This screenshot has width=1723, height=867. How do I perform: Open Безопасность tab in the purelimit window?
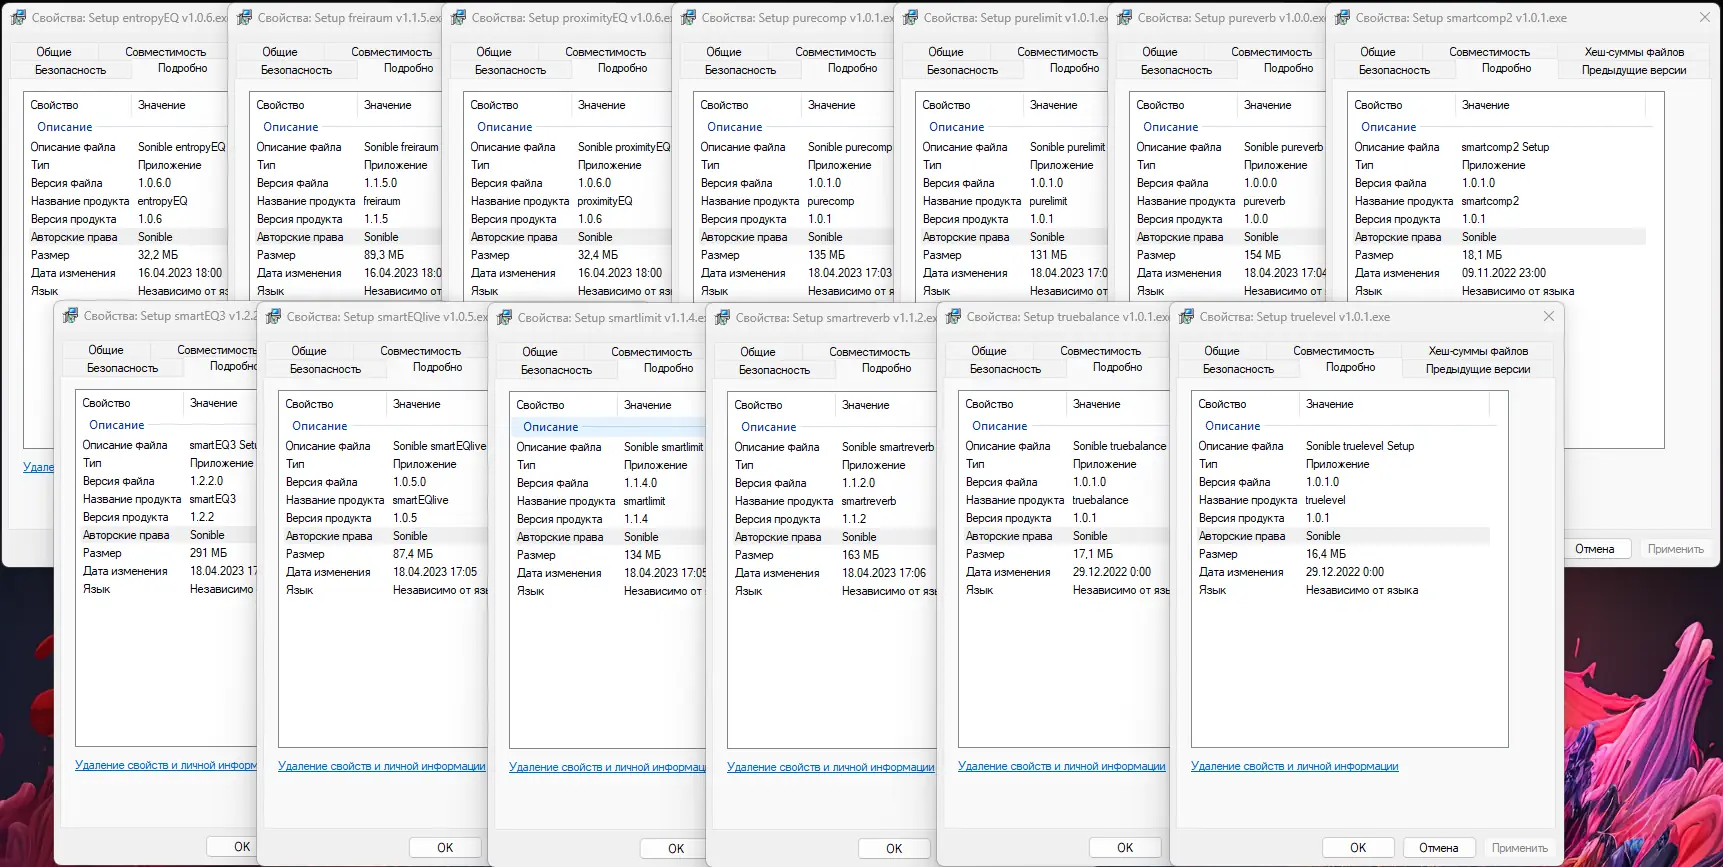pos(962,70)
